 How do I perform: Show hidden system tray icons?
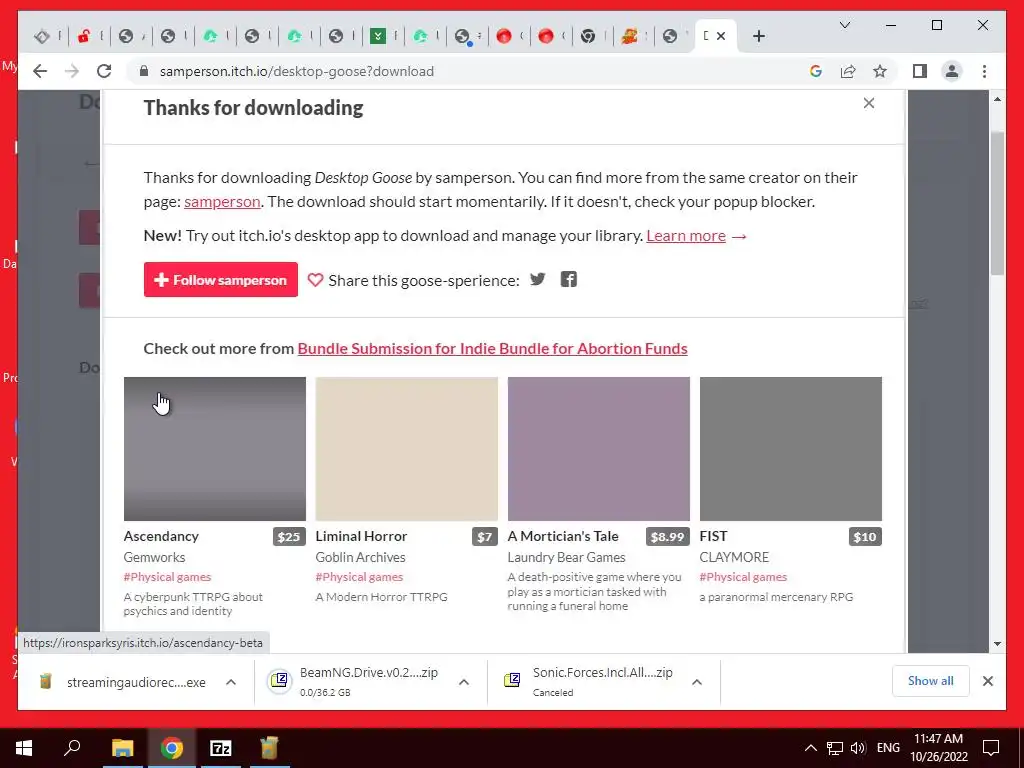[x=810, y=748]
